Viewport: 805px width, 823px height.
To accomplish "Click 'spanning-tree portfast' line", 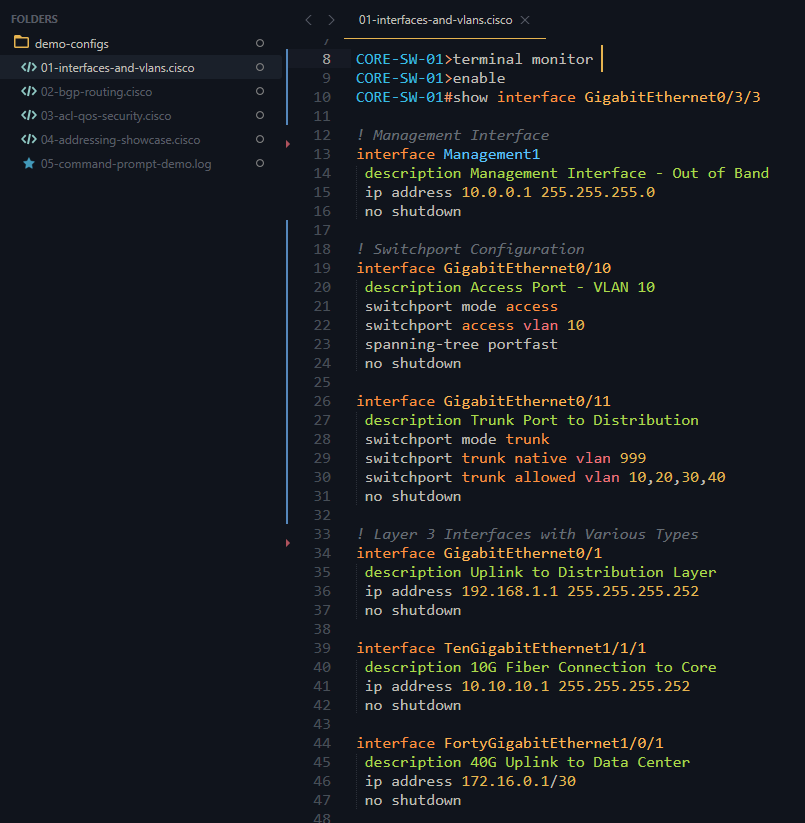I will pos(461,344).
